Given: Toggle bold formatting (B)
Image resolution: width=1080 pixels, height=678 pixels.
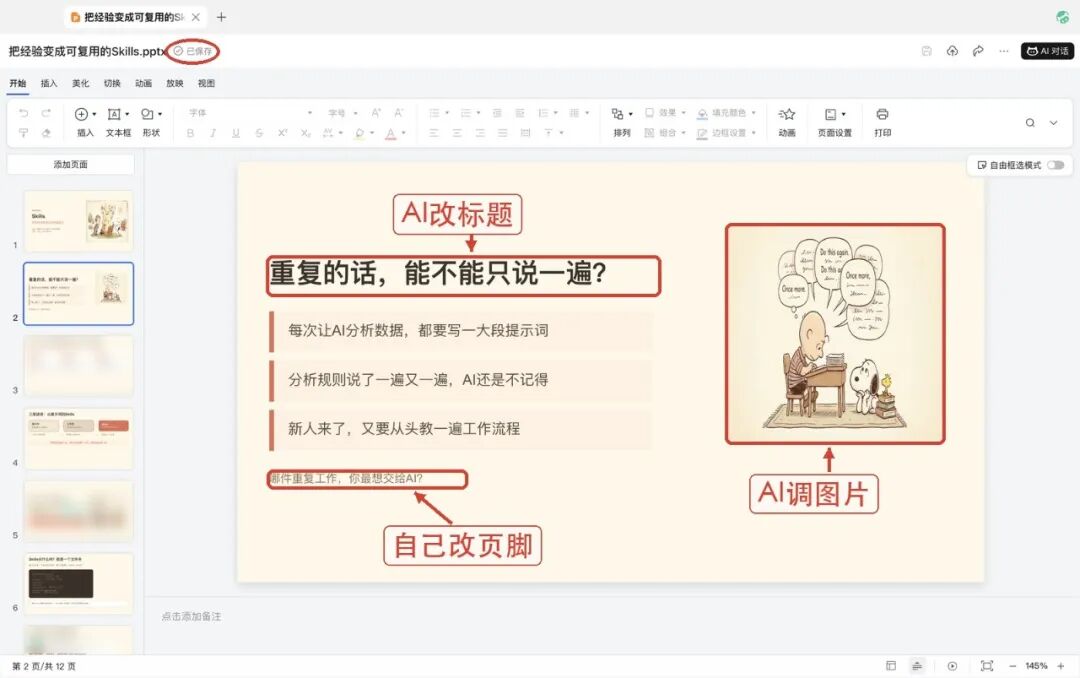Looking at the screenshot, I should [190, 133].
